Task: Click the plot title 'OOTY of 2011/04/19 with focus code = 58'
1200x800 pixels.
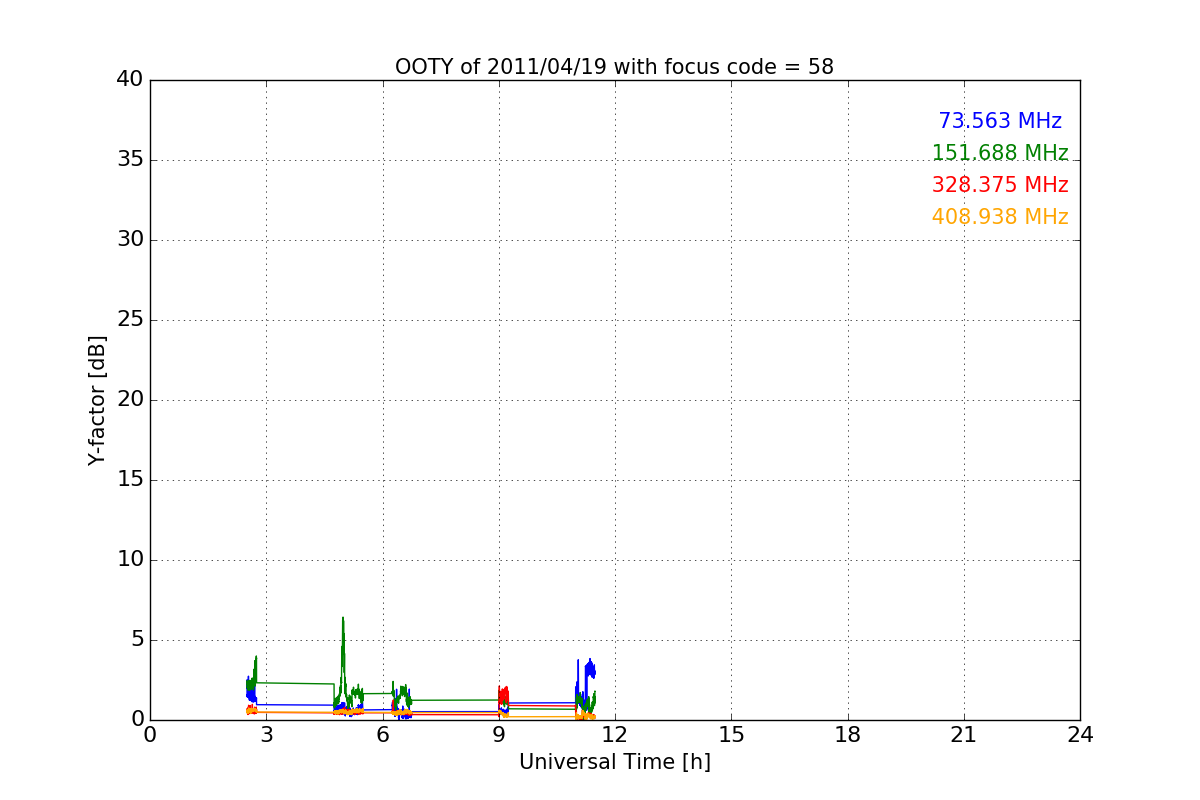Action: pos(614,67)
